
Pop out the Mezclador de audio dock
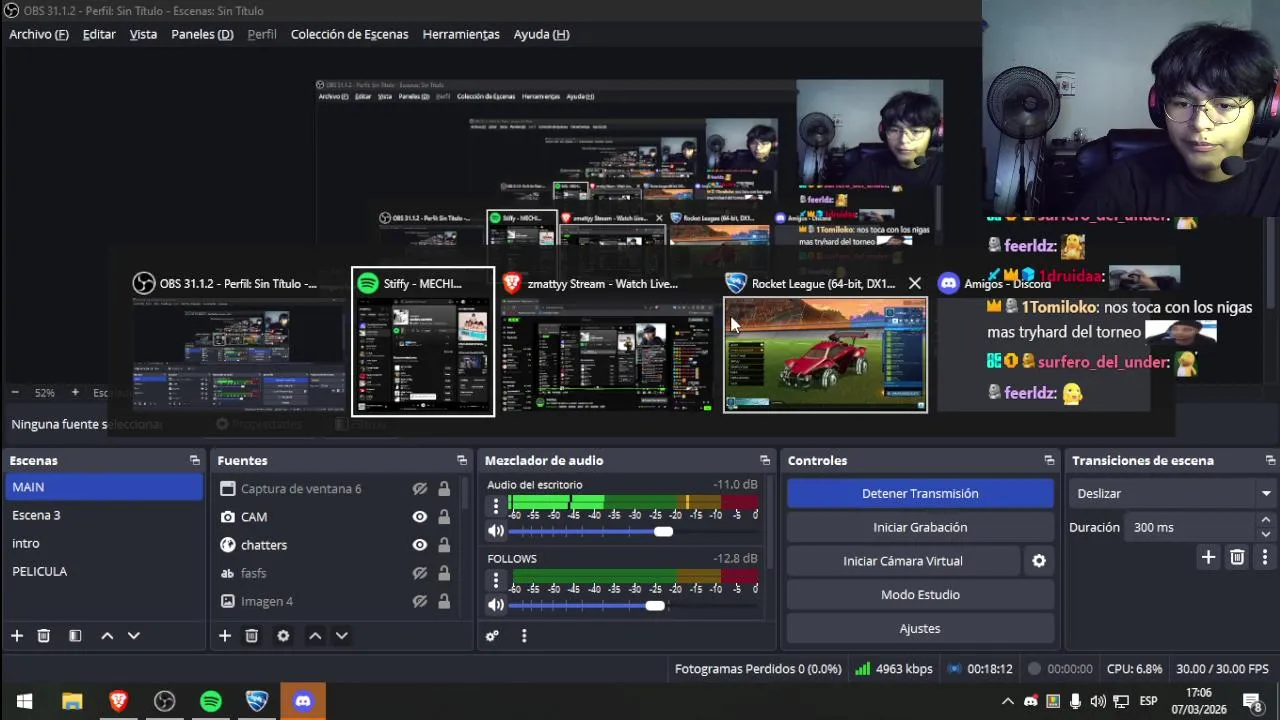point(765,461)
